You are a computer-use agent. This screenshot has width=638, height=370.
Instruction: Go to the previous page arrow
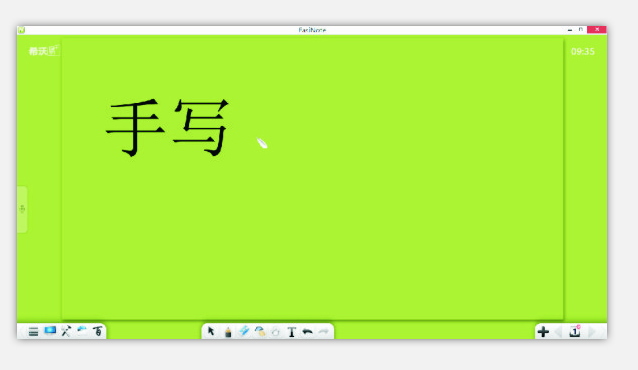pyautogui.click(x=558, y=332)
